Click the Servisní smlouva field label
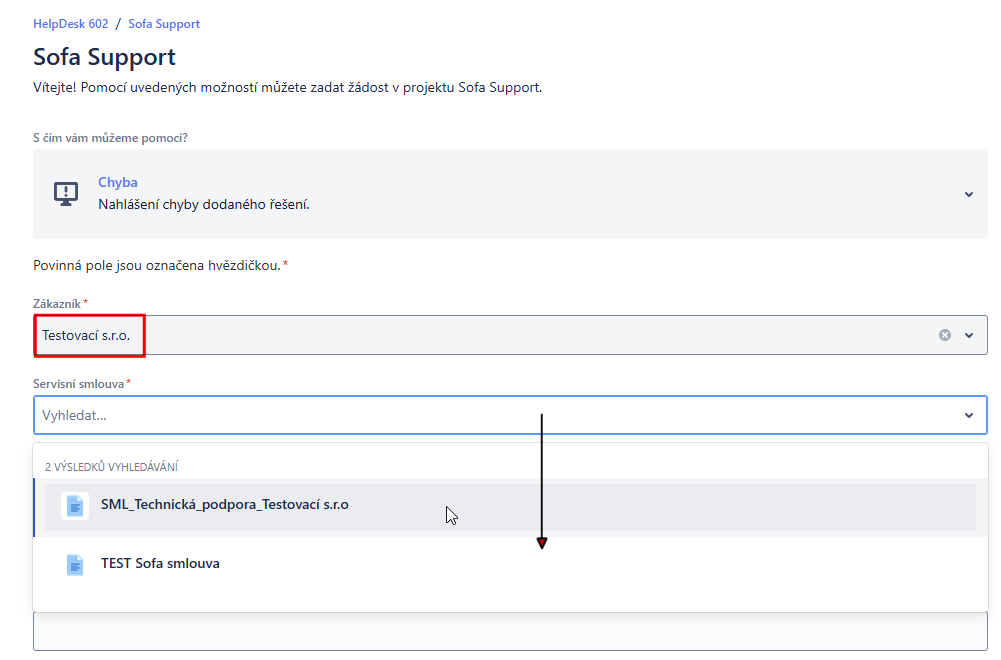 (79, 383)
